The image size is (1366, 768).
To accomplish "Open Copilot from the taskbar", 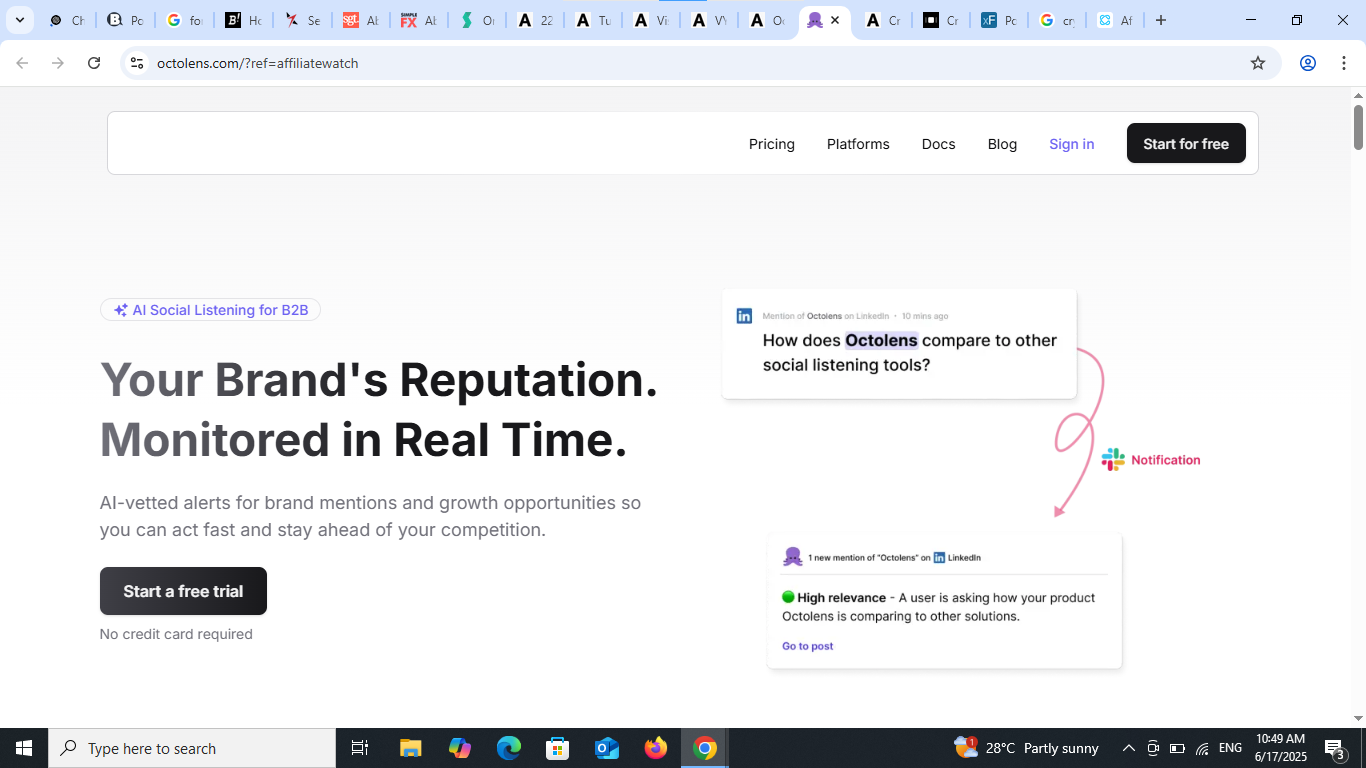I will tap(460, 748).
